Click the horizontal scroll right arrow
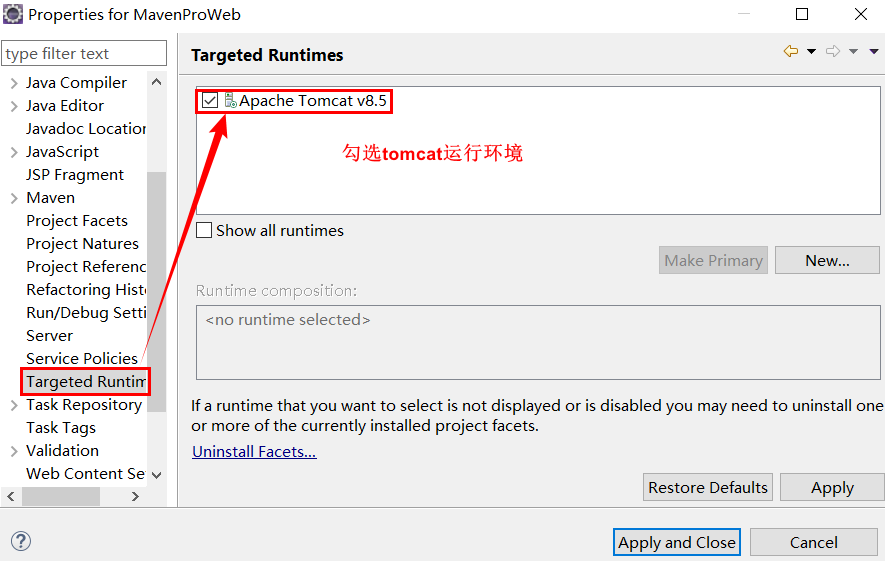This screenshot has height=561, width=885. coord(135,496)
